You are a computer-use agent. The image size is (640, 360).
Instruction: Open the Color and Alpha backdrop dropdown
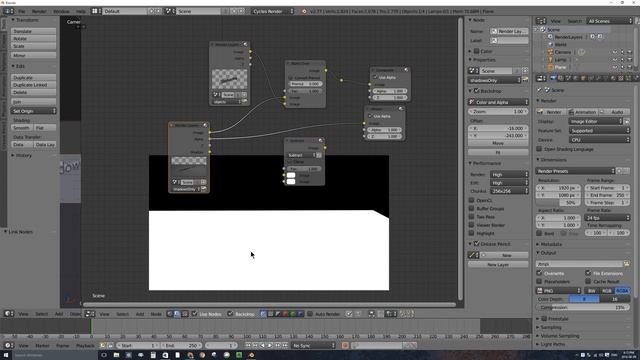498,102
